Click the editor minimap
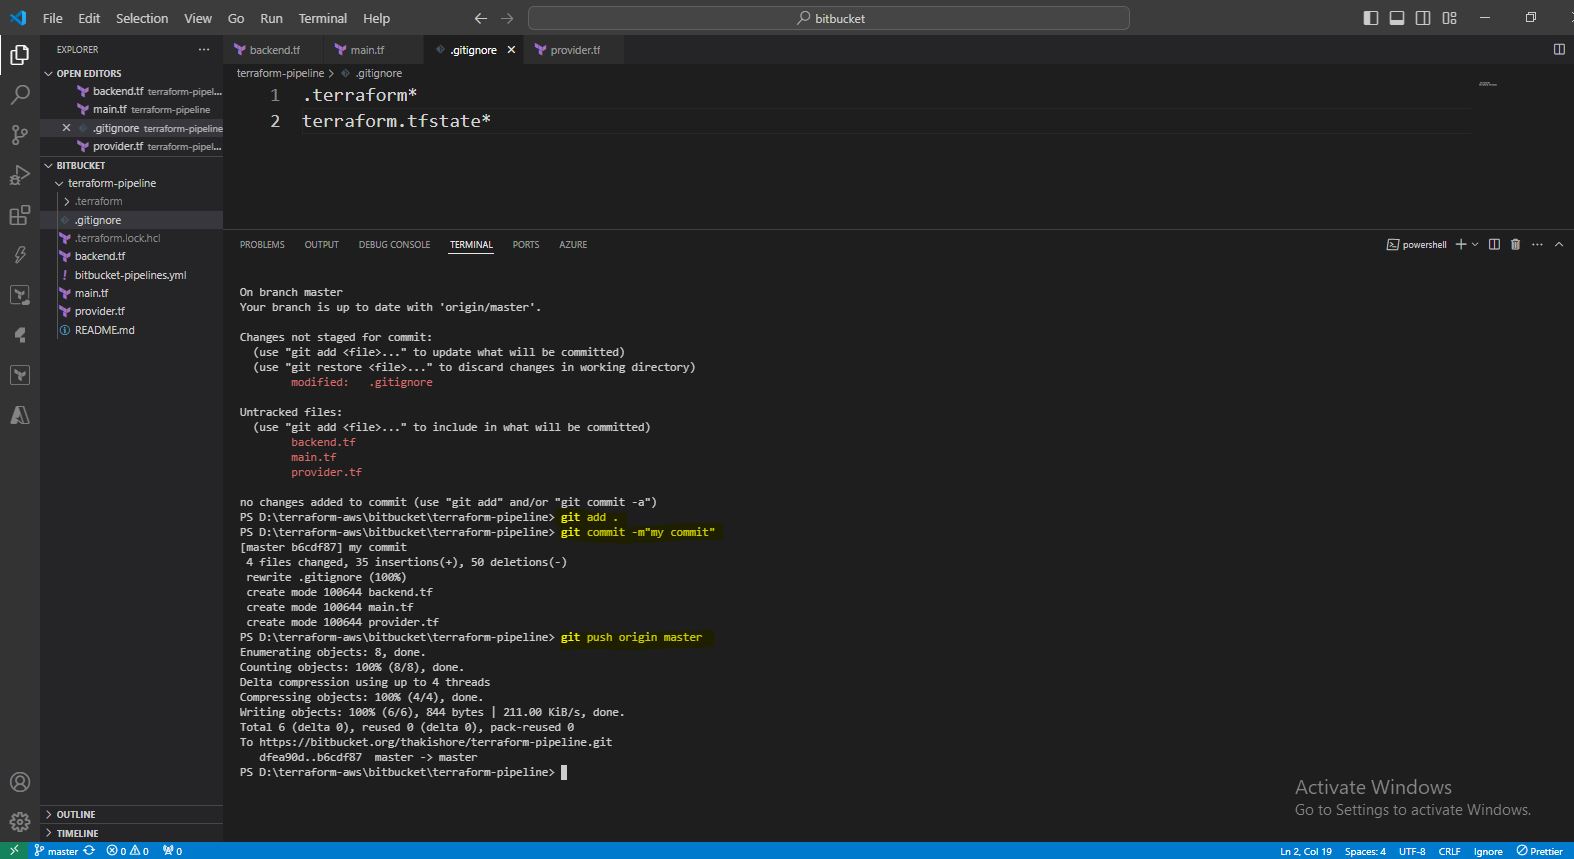 coord(1487,84)
